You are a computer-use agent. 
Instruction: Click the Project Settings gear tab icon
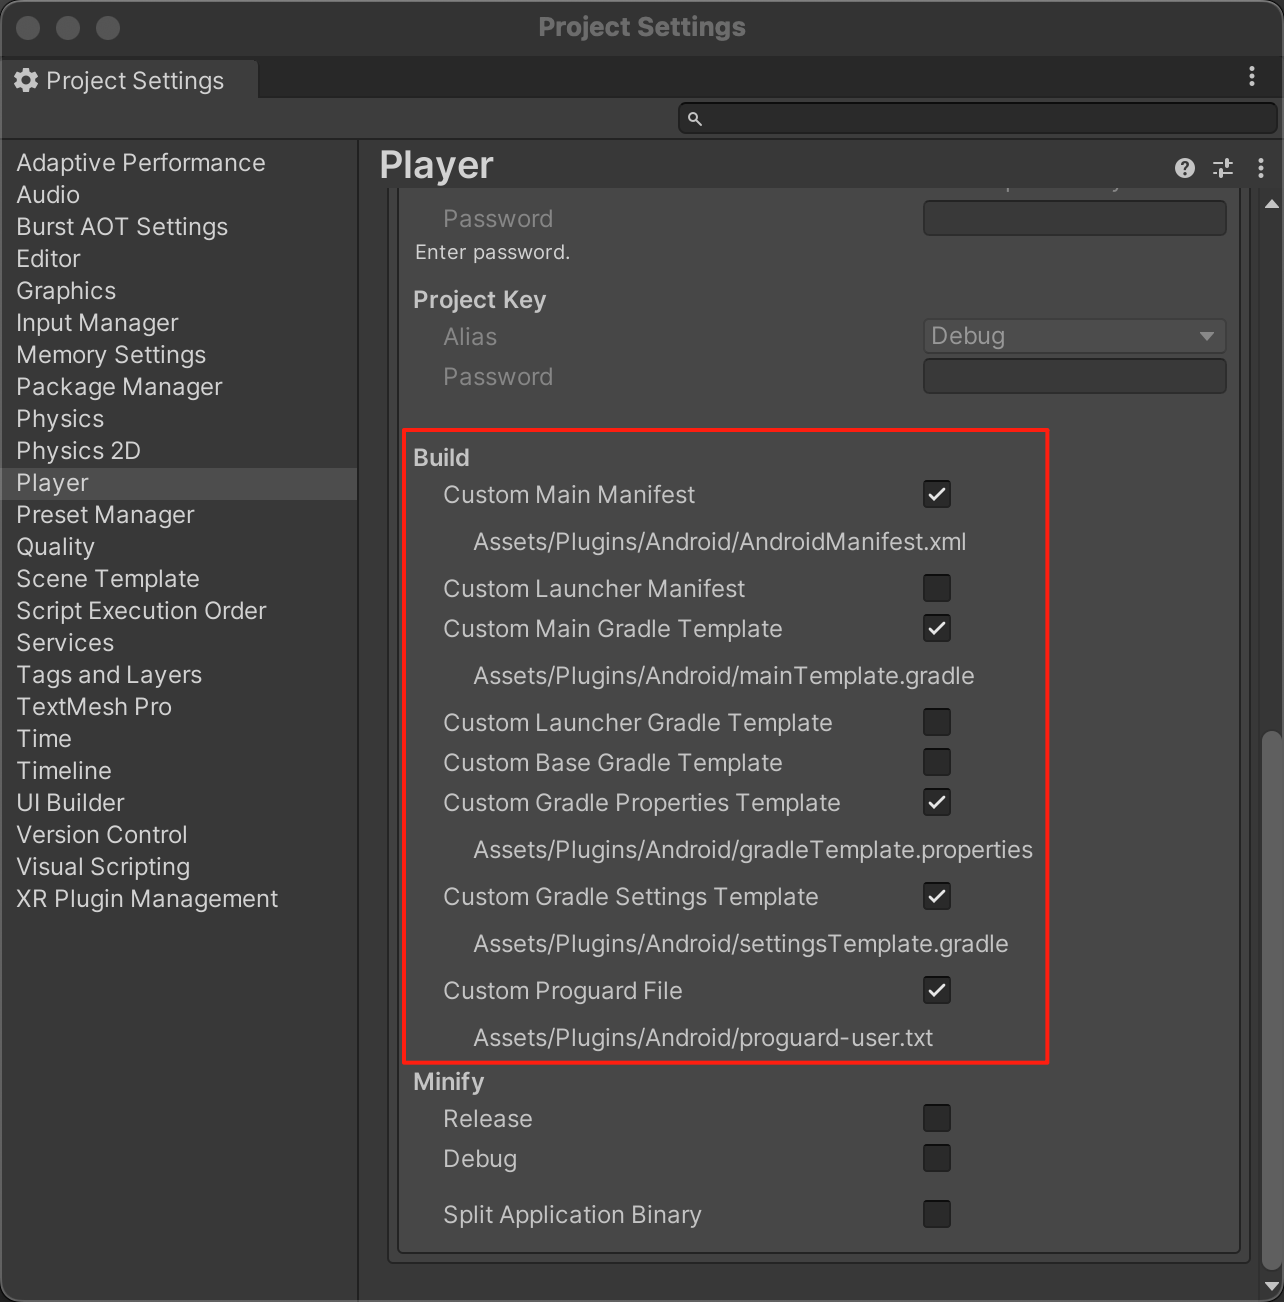click(x=27, y=81)
